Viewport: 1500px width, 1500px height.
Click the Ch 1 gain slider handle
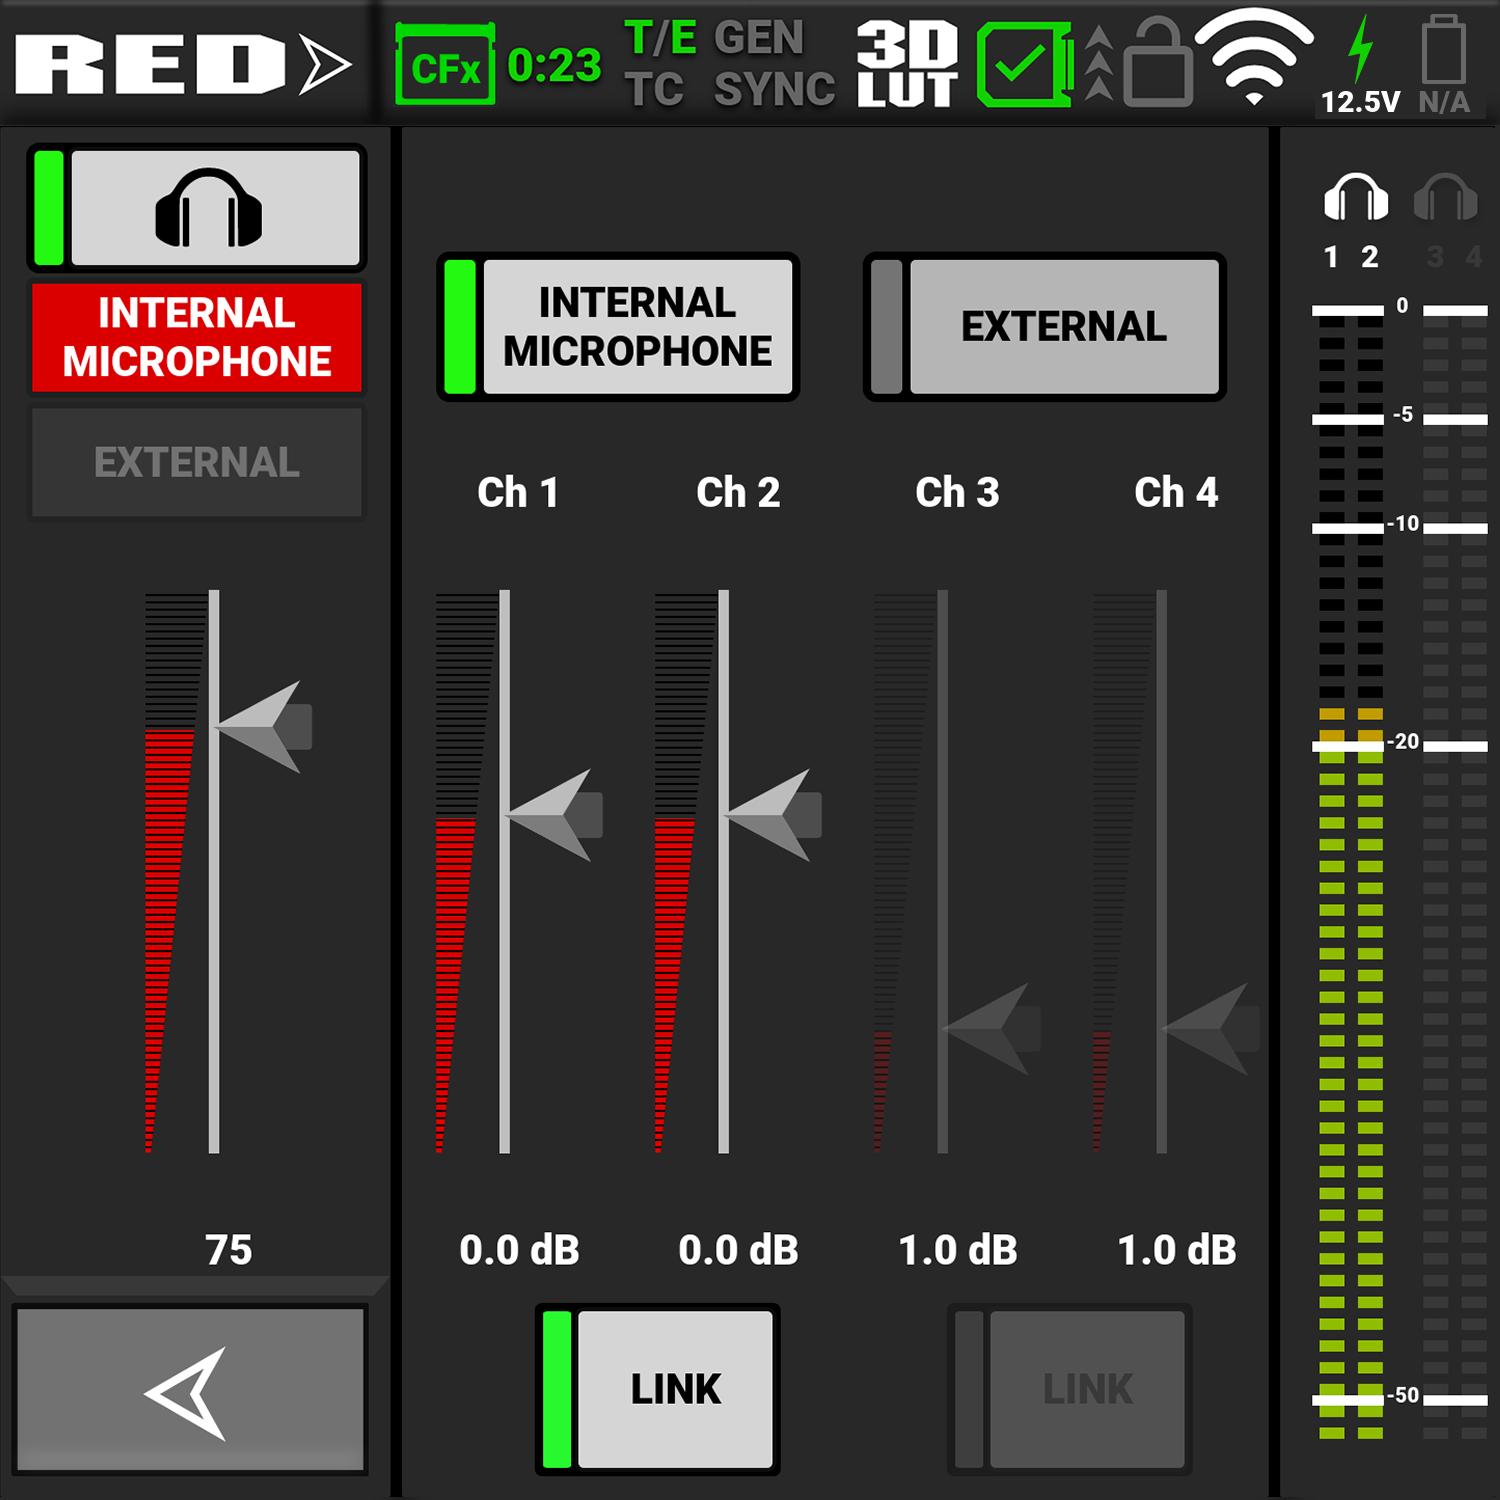[557, 815]
